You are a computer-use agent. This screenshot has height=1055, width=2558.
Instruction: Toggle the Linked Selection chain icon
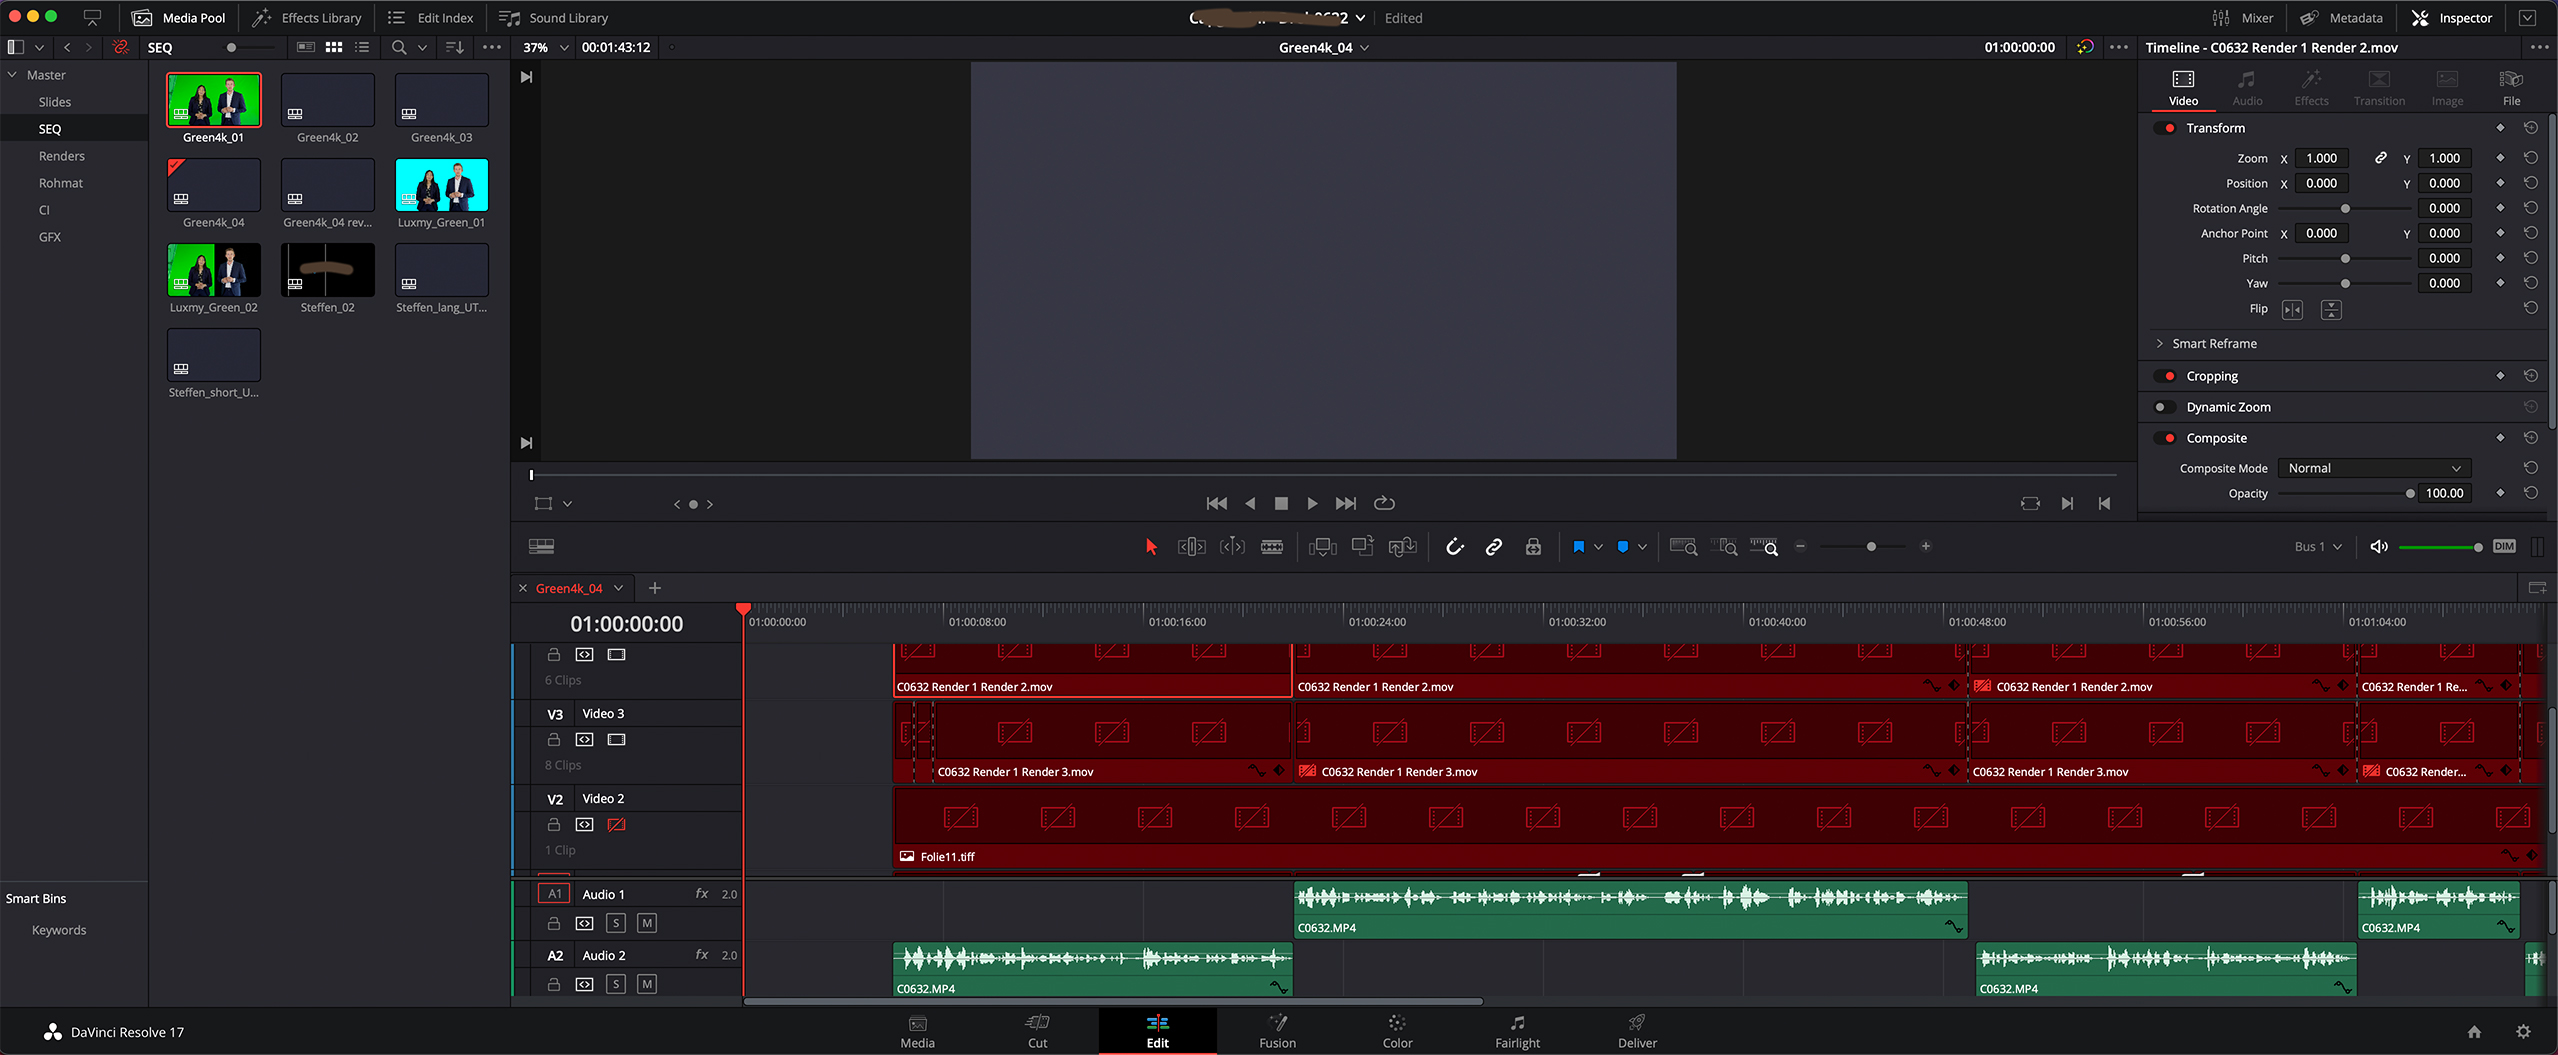[x=1494, y=547]
